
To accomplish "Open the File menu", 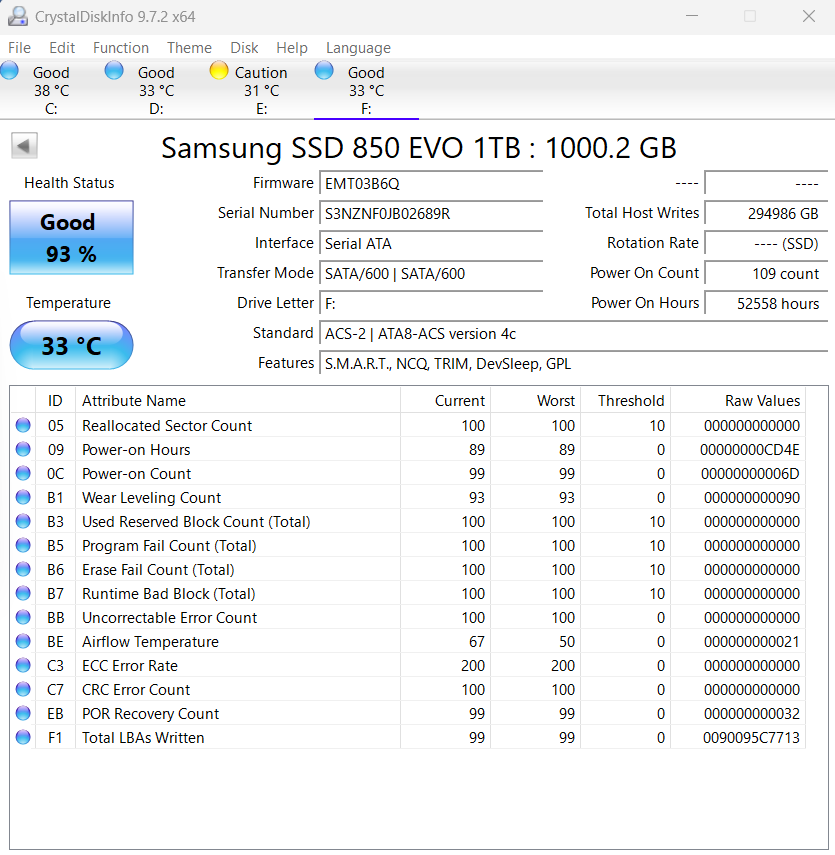I will click(20, 48).
